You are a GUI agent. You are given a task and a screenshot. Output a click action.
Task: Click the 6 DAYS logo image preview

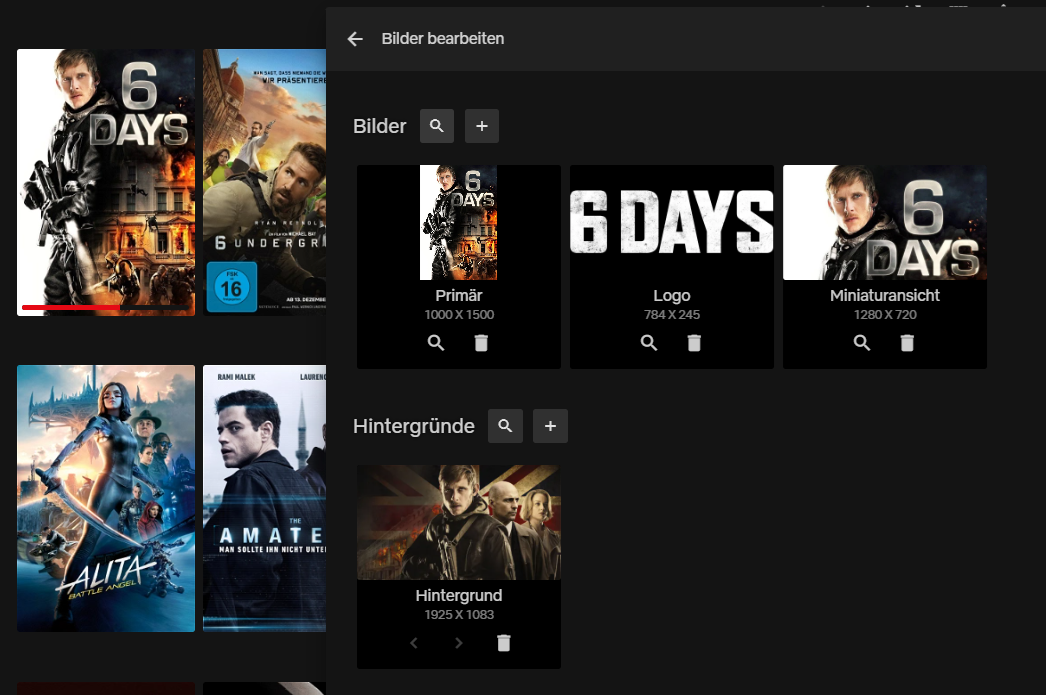tap(672, 222)
